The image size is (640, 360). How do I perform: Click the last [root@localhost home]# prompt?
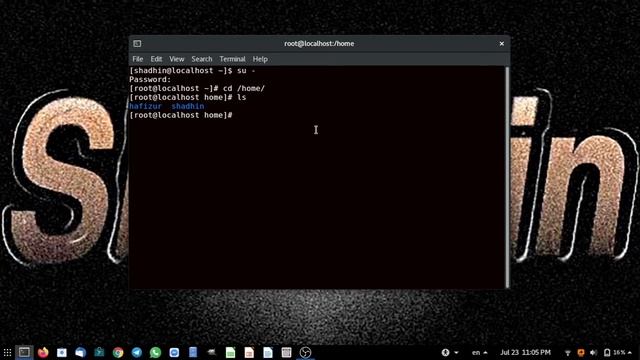(181, 115)
